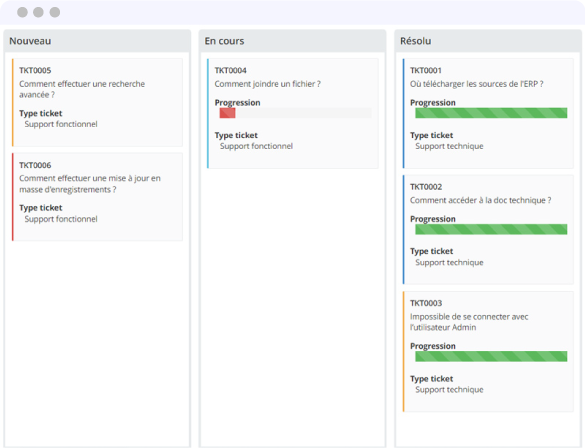Click the first gray window control dot
The image size is (585, 448).
click(x=22, y=12)
